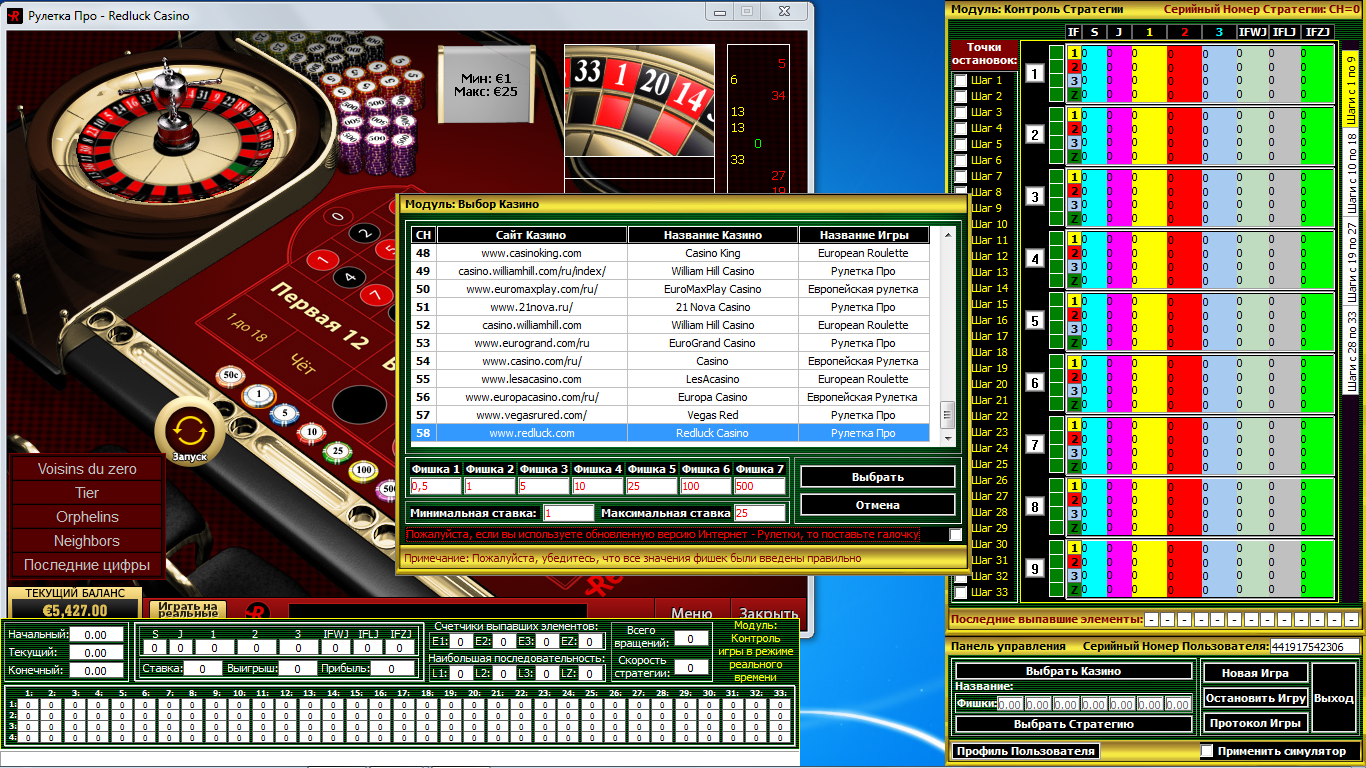
Task: Select row 48 www.casinoking.com
Action: pyautogui.click(x=670, y=253)
